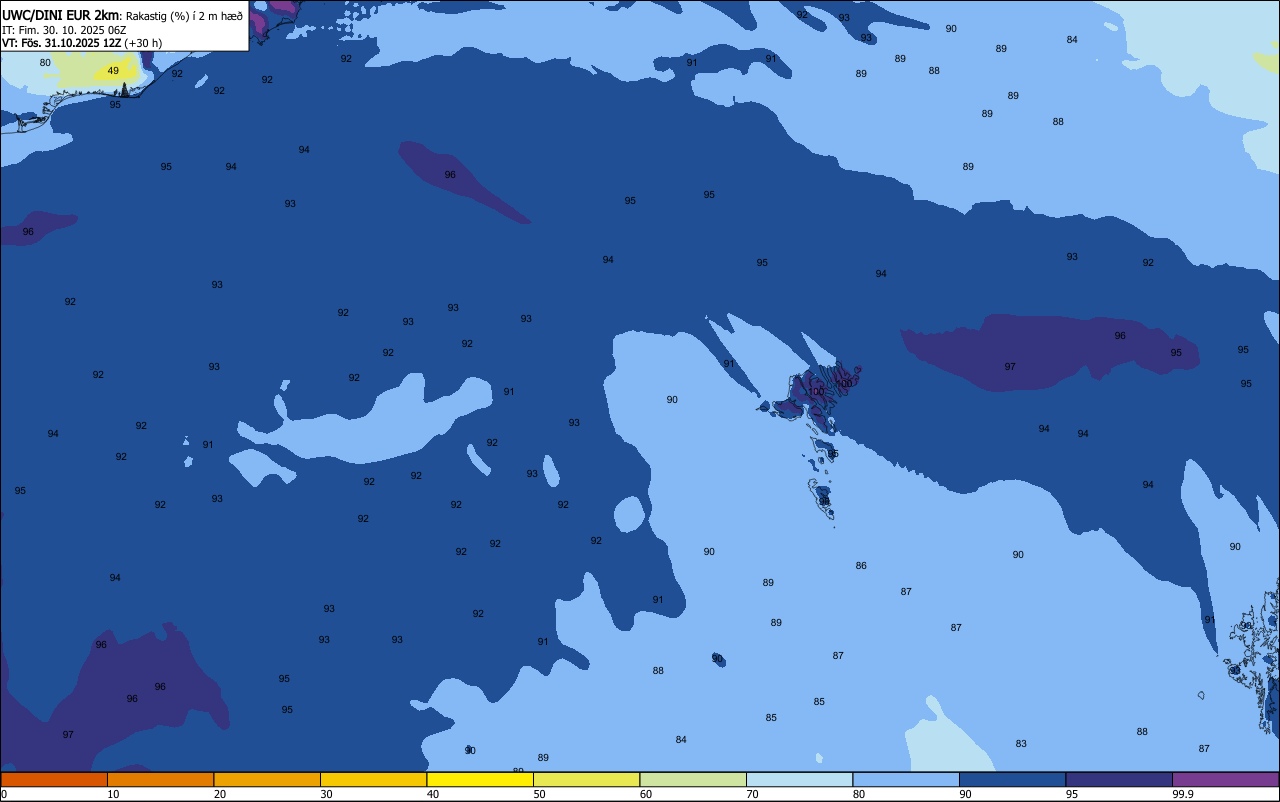Click the 'Rakastig (%) í 2 m hæð' label
The width and height of the screenshot is (1280, 802).
[184, 16]
